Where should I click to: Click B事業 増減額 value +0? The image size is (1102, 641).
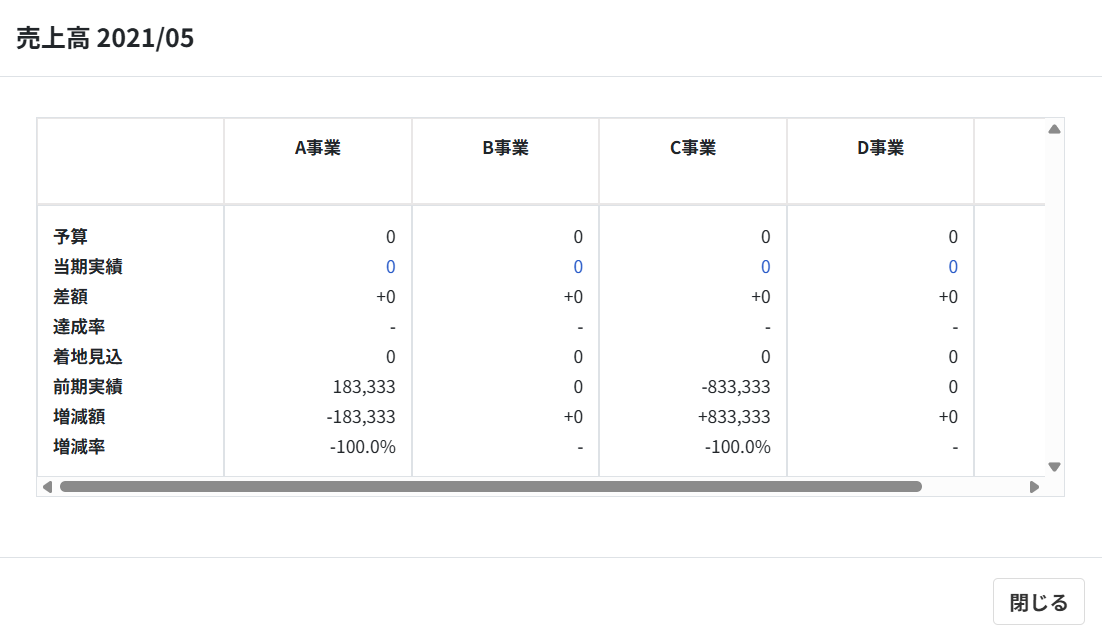pyautogui.click(x=573, y=417)
